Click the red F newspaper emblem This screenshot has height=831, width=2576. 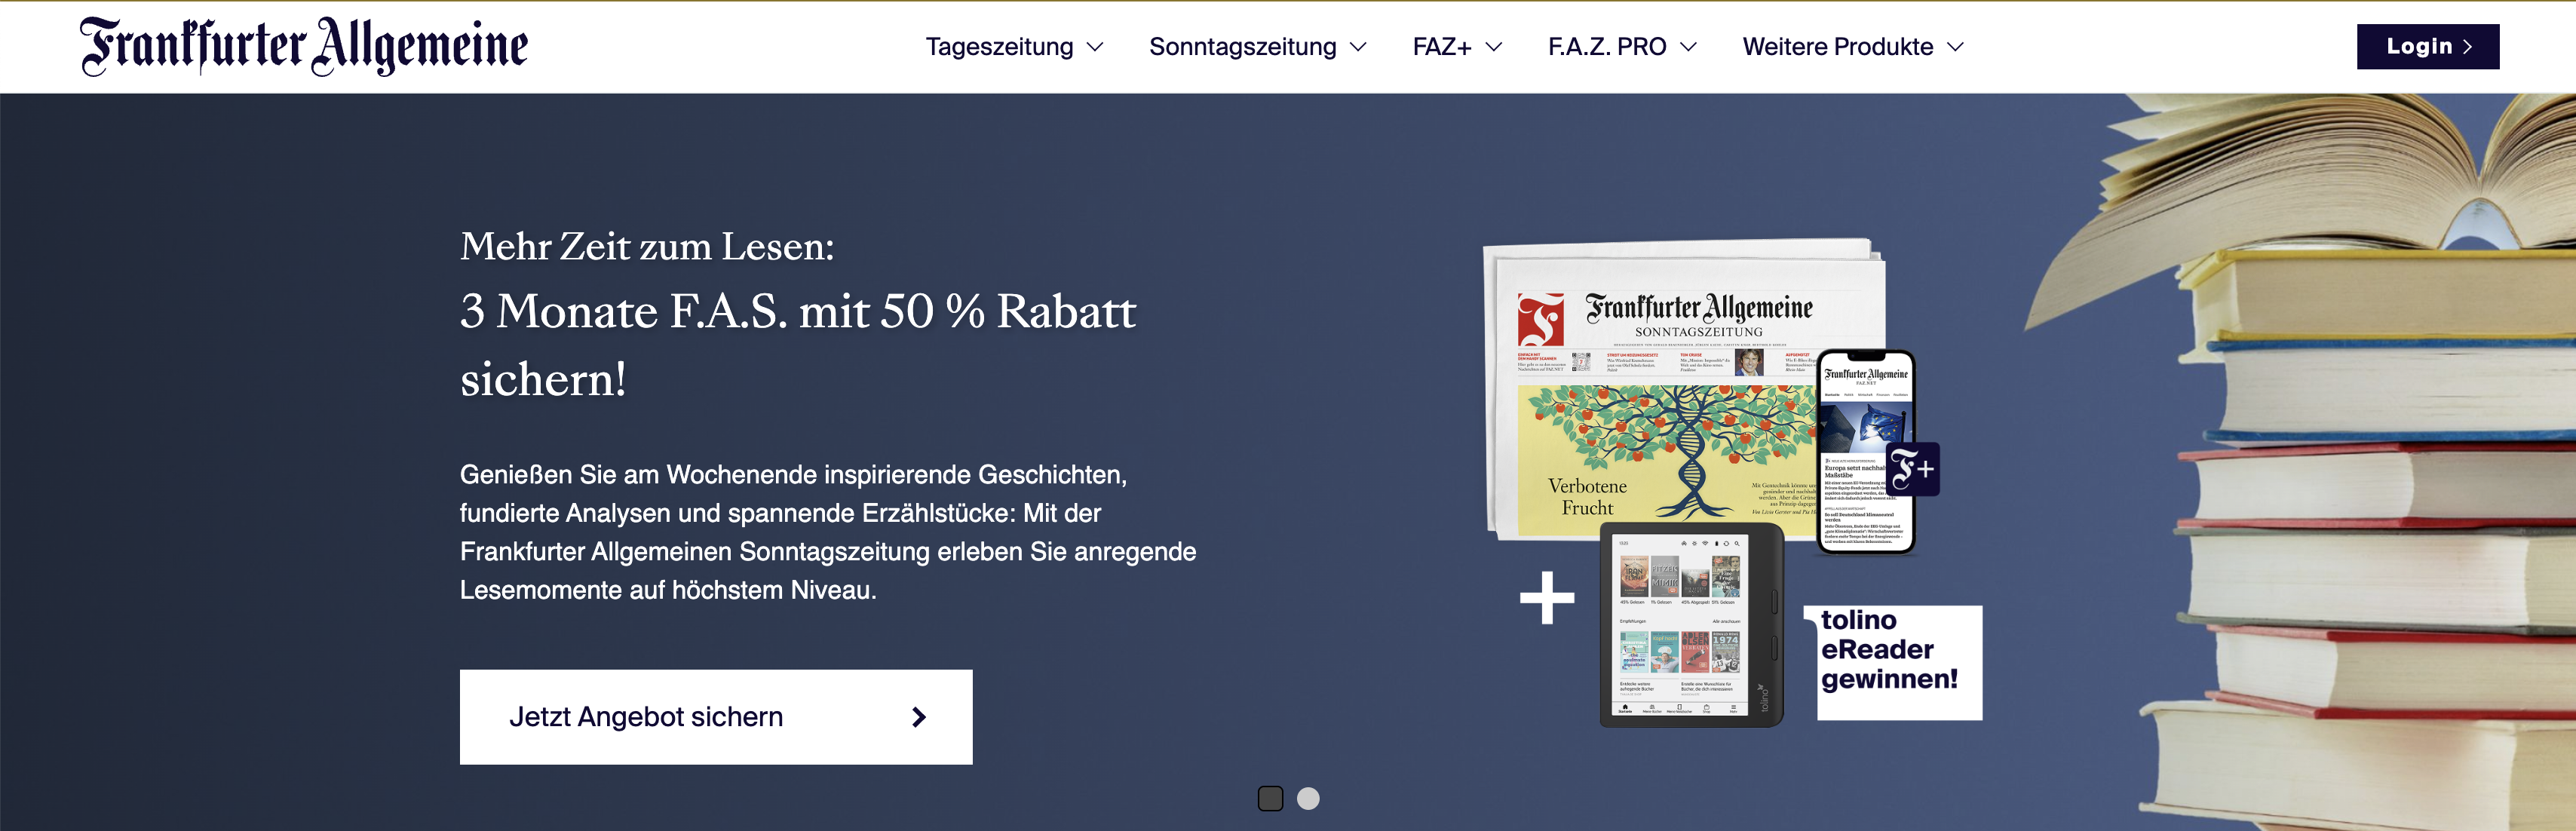[1540, 320]
